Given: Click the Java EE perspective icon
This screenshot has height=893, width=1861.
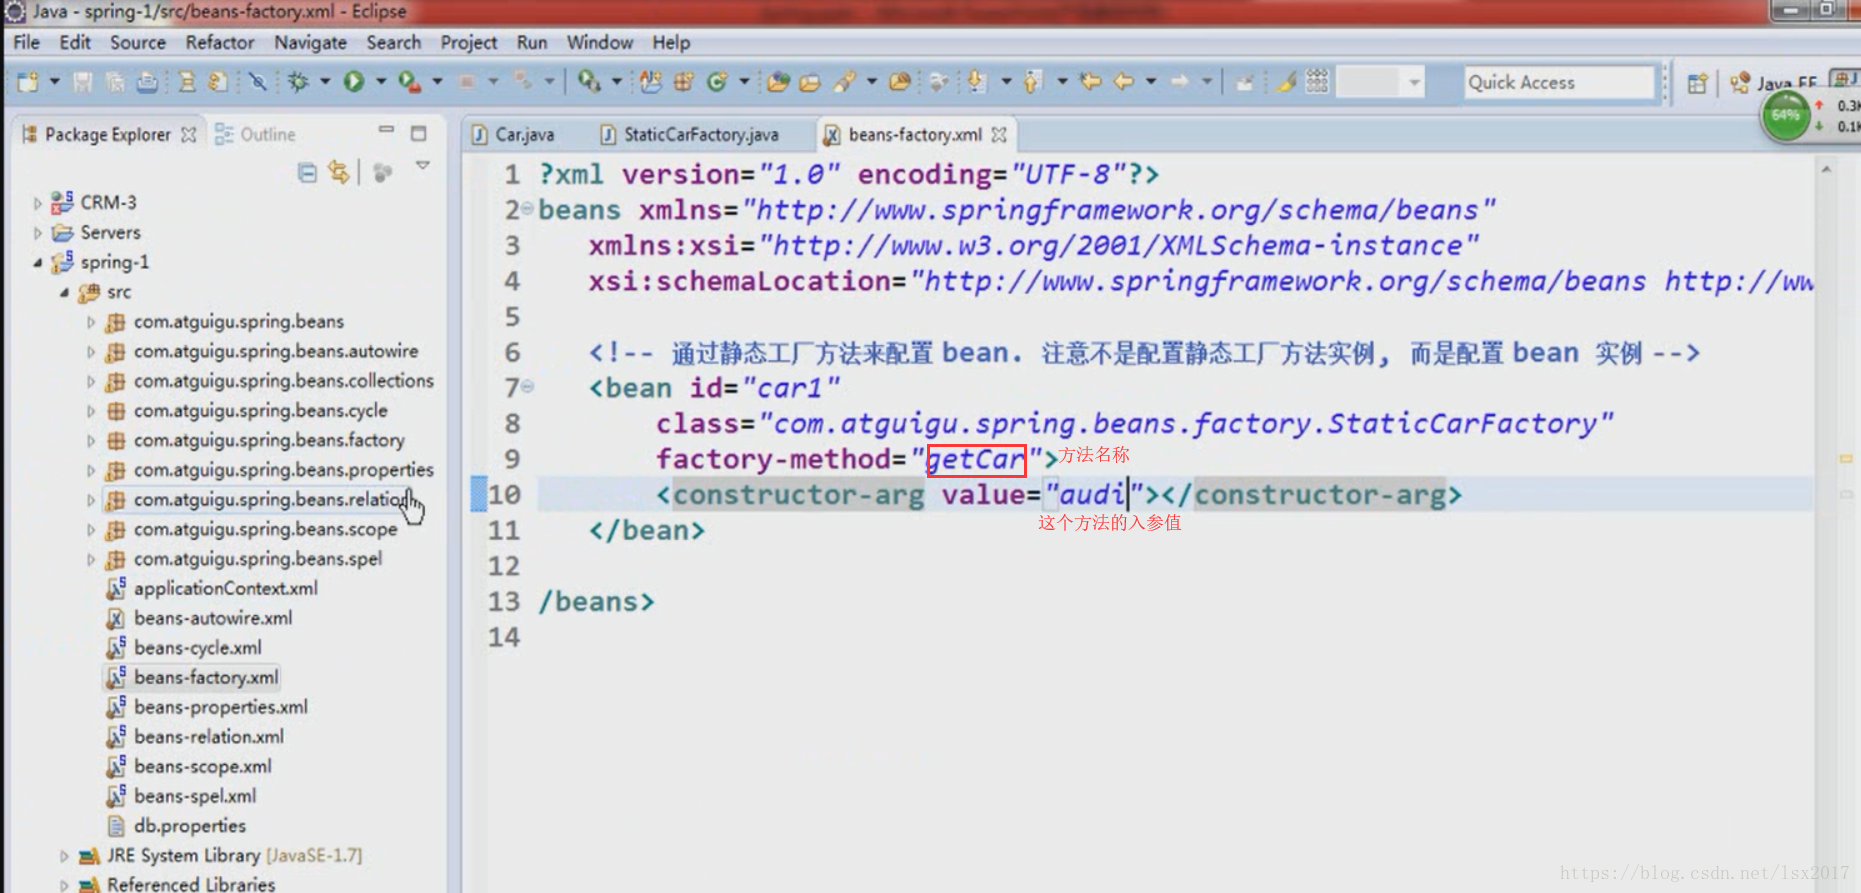Looking at the screenshot, I should pyautogui.click(x=1740, y=83).
